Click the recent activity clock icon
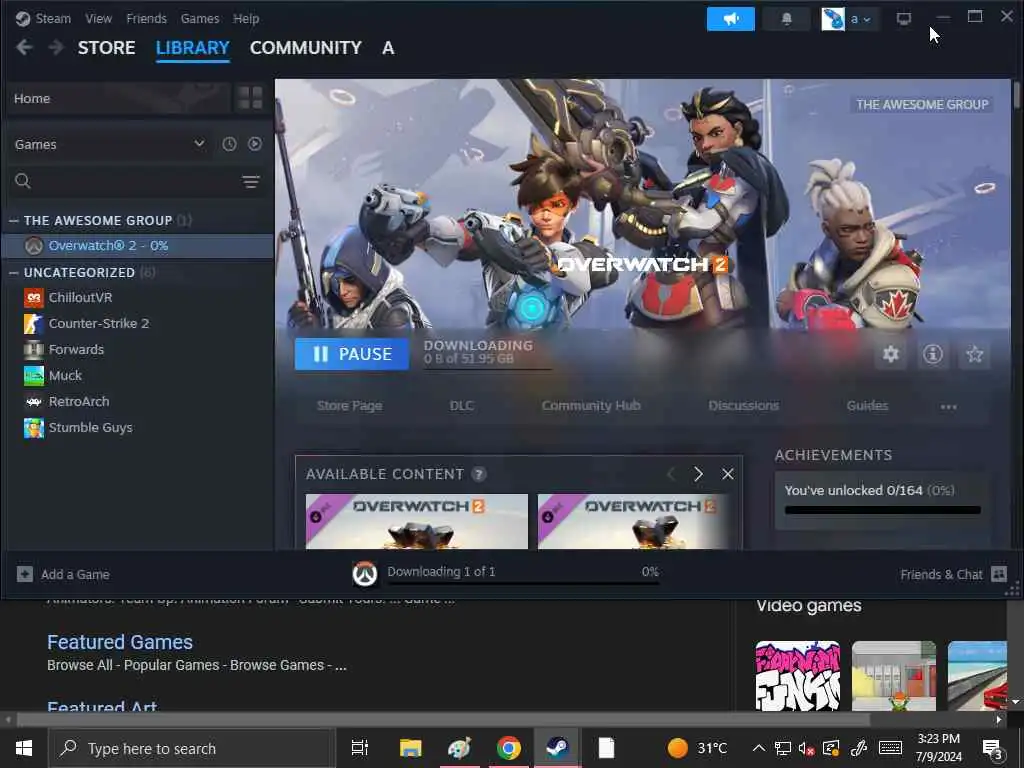The width and height of the screenshot is (1024, 768). [229, 144]
